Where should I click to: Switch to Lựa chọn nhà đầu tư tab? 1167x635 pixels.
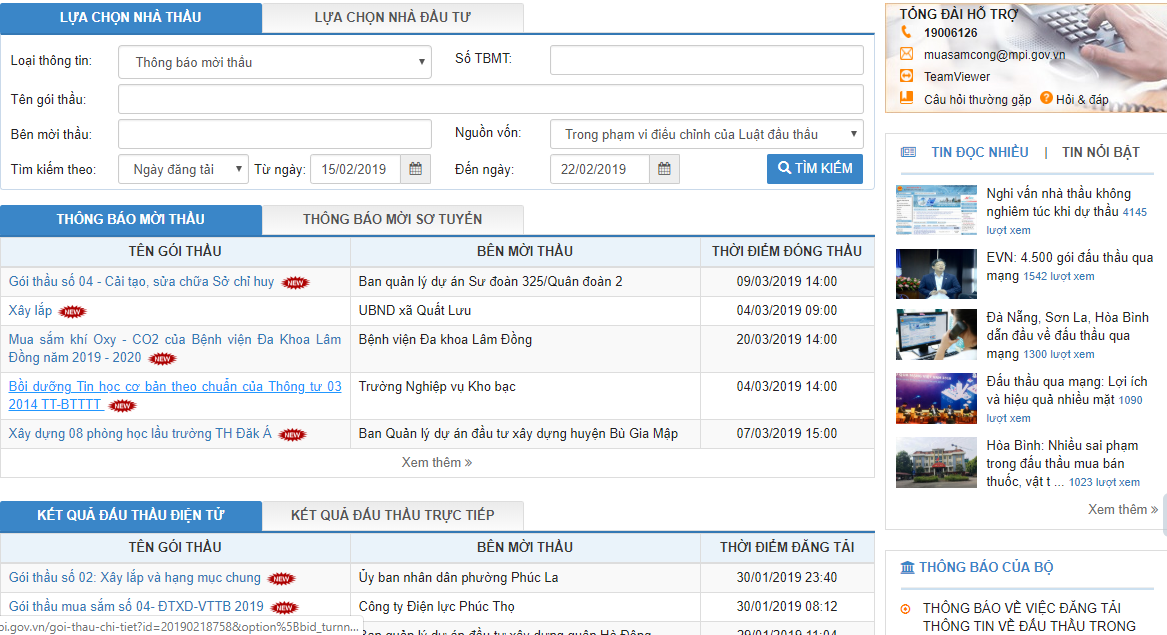392,18
